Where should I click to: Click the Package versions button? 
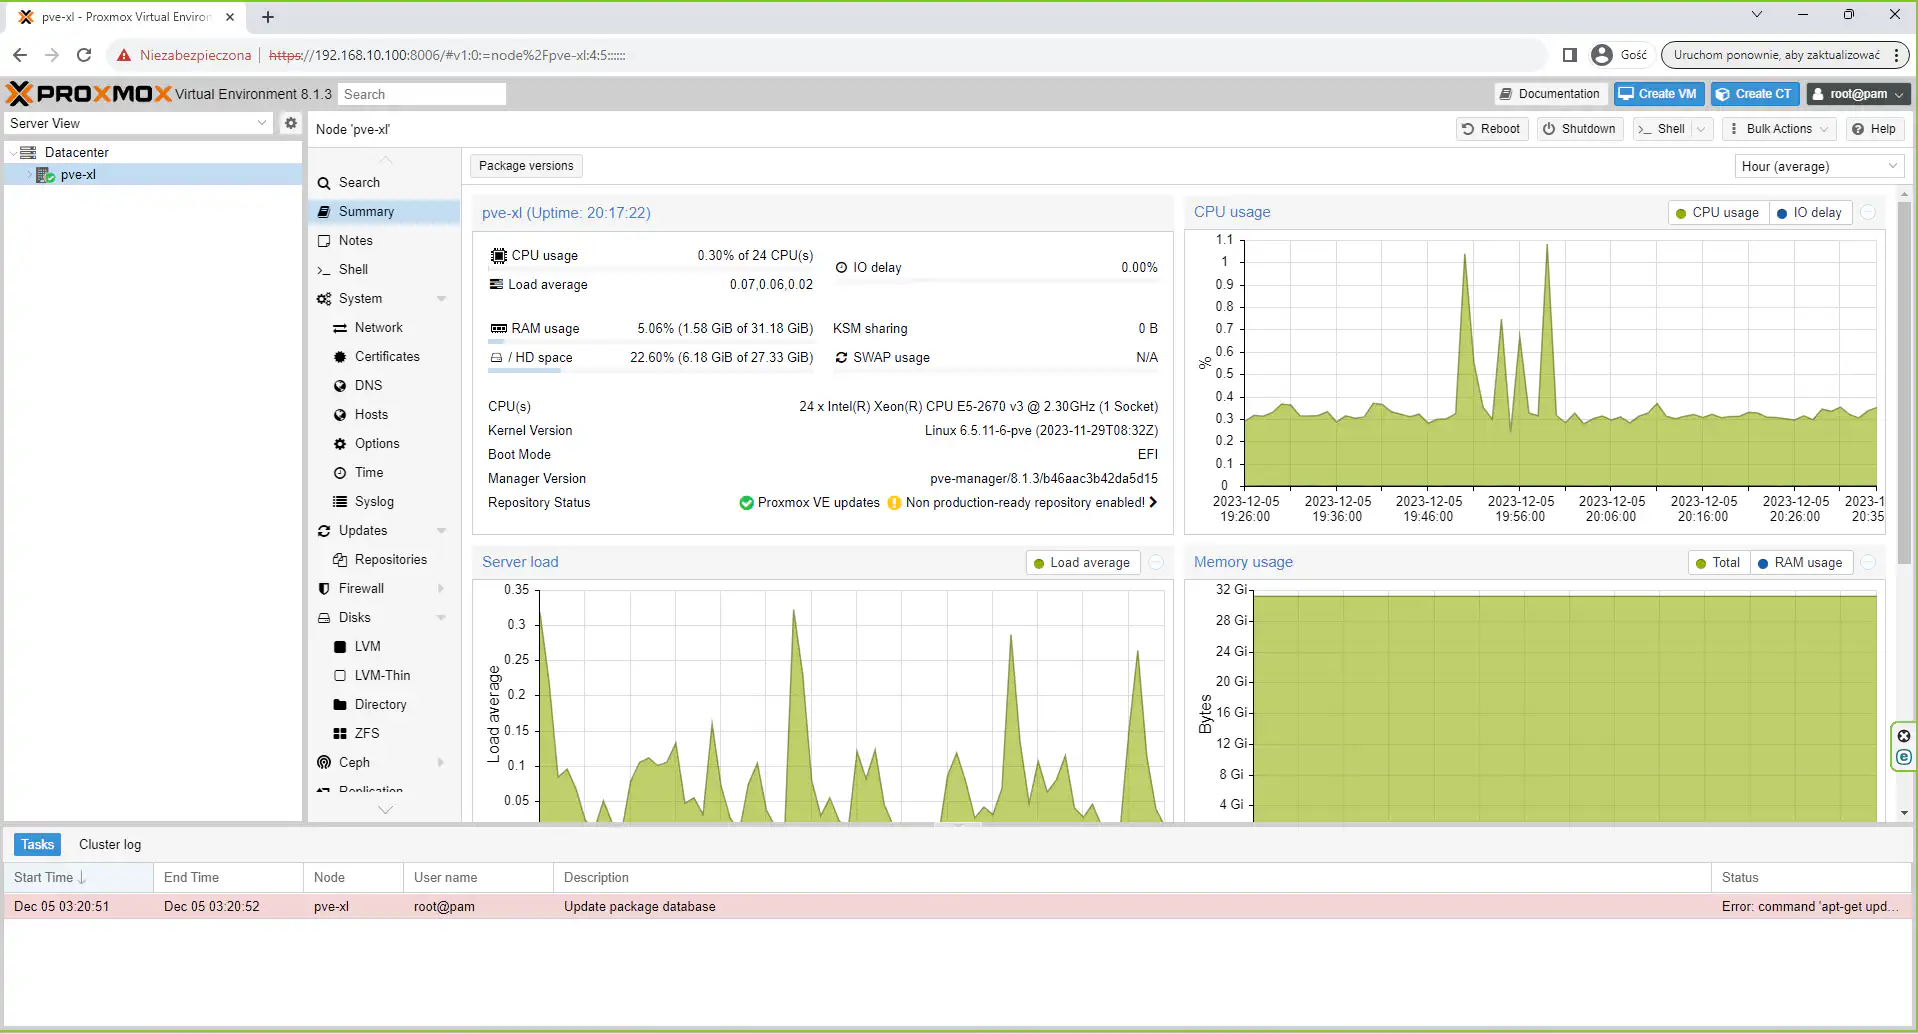[526, 166]
